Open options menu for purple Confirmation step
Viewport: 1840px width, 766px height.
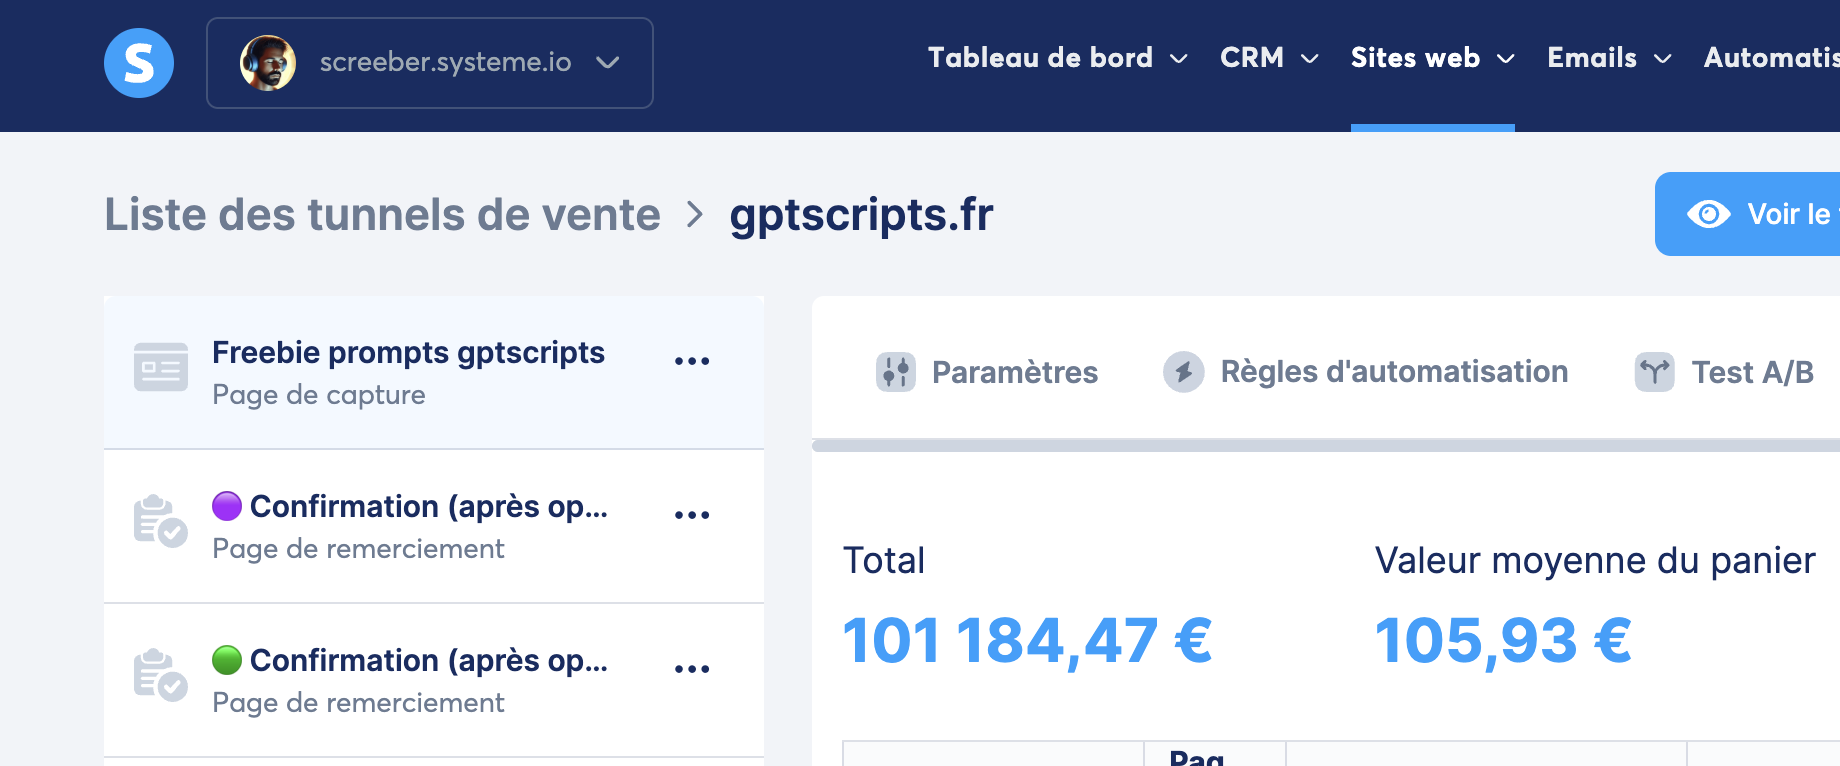click(692, 515)
